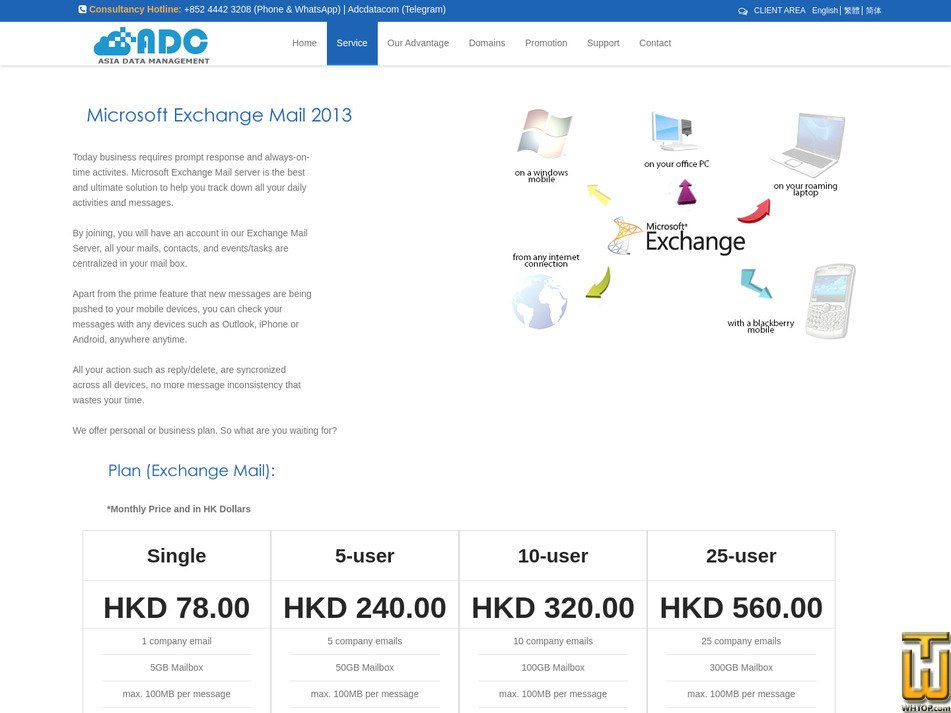Select the Service menu tab
The height and width of the screenshot is (713, 951).
pos(352,43)
